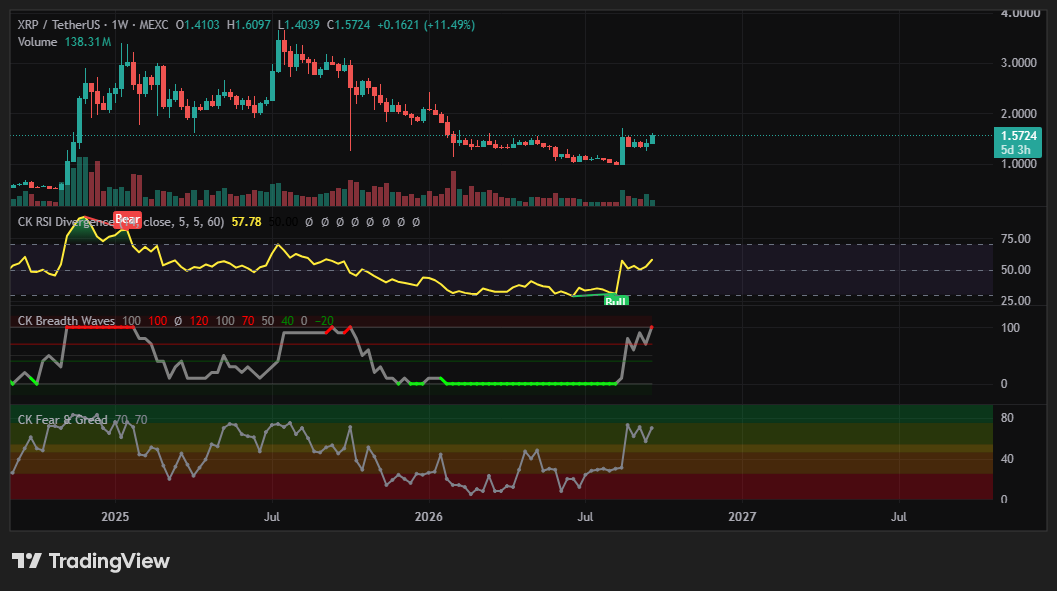Screen dimensions: 1057x591
Task: Click the 2.0000 price axis label
Action: (1019, 113)
